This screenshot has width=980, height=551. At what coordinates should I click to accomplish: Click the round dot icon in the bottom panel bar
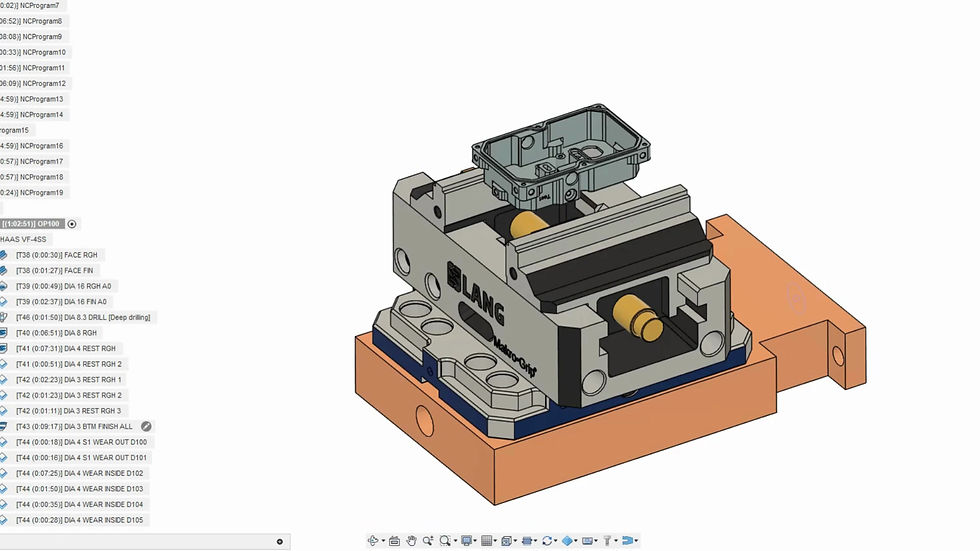click(279, 542)
